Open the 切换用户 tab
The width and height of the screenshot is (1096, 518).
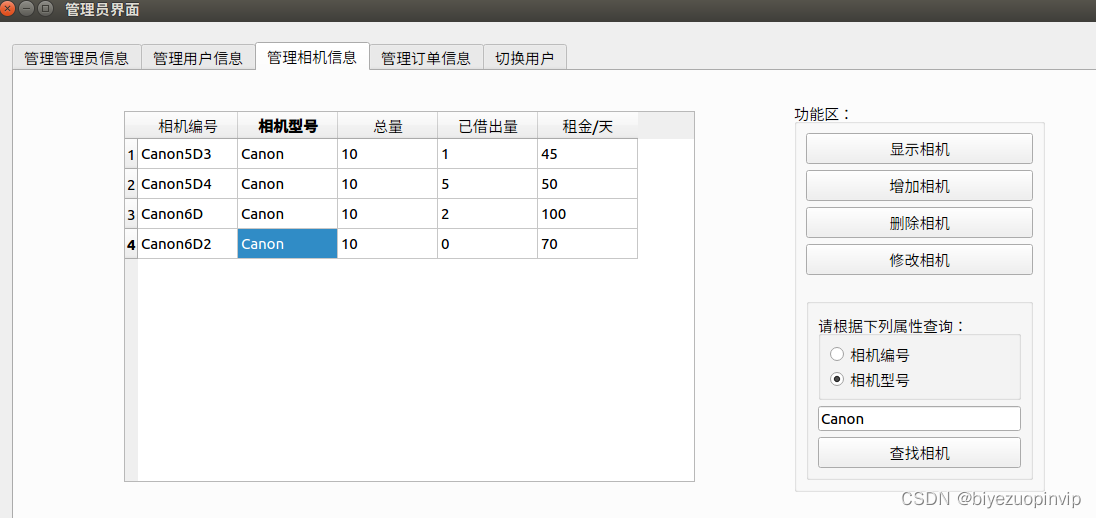(x=525, y=57)
